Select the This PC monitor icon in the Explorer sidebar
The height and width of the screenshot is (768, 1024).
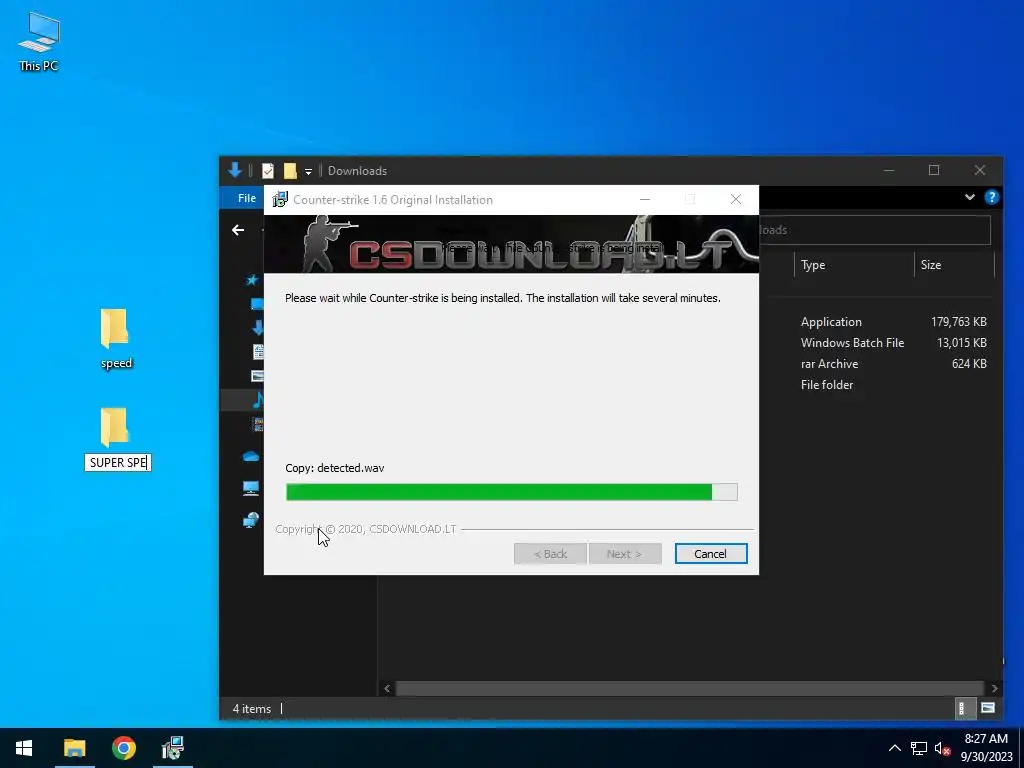pos(251,488)
